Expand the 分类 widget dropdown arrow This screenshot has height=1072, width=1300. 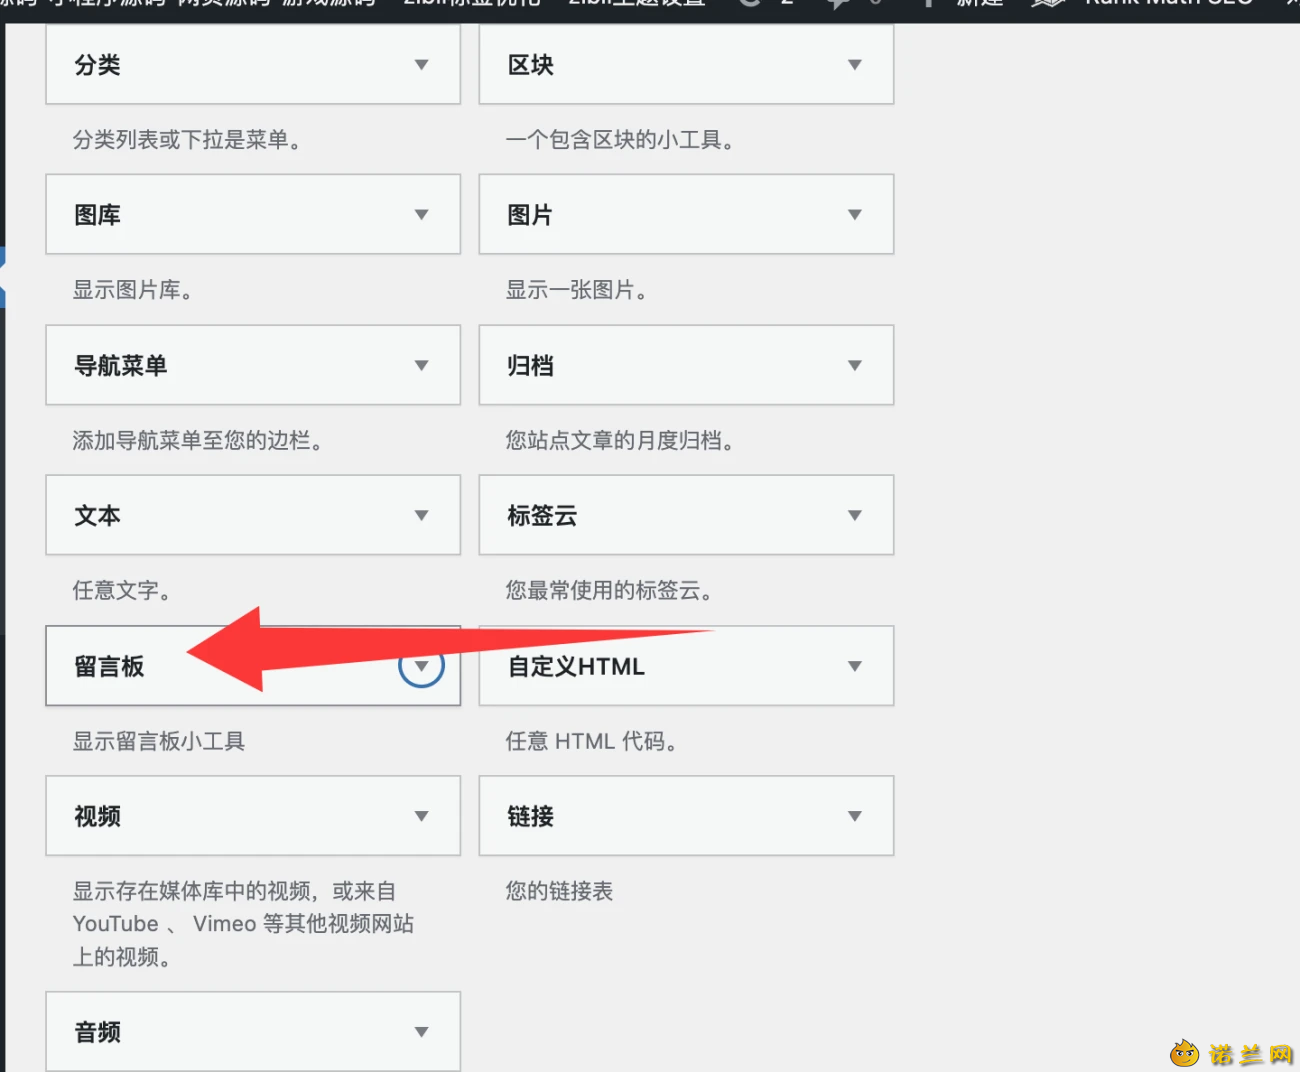tap(422, 65)
